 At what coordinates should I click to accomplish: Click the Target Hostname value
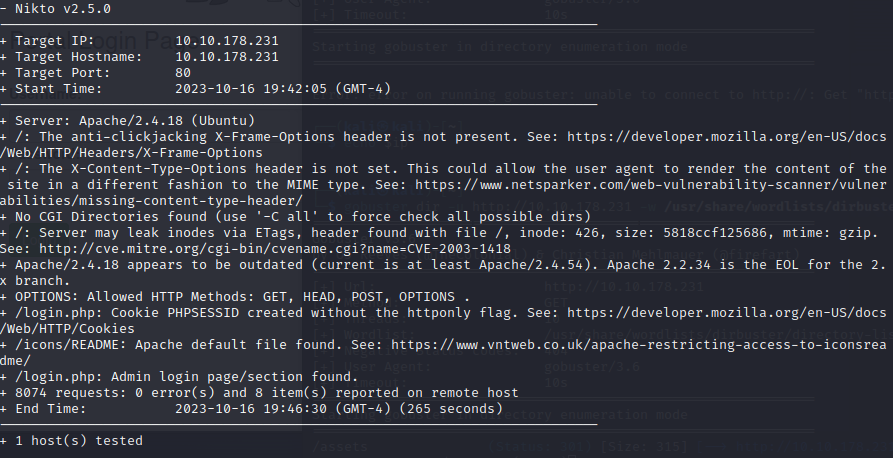pos(226,57)
